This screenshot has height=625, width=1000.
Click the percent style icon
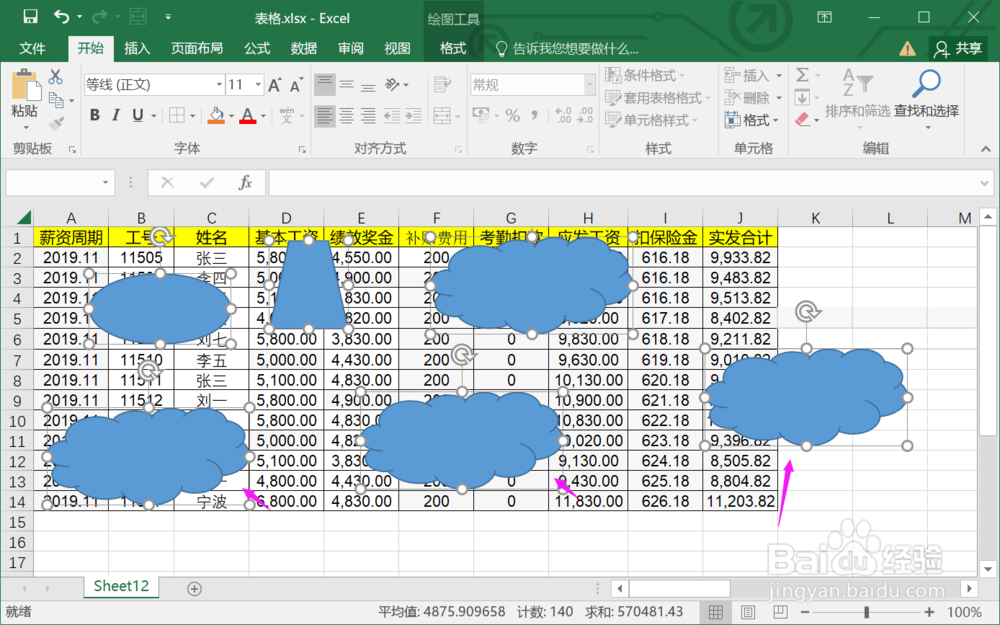tap(512, 115)
